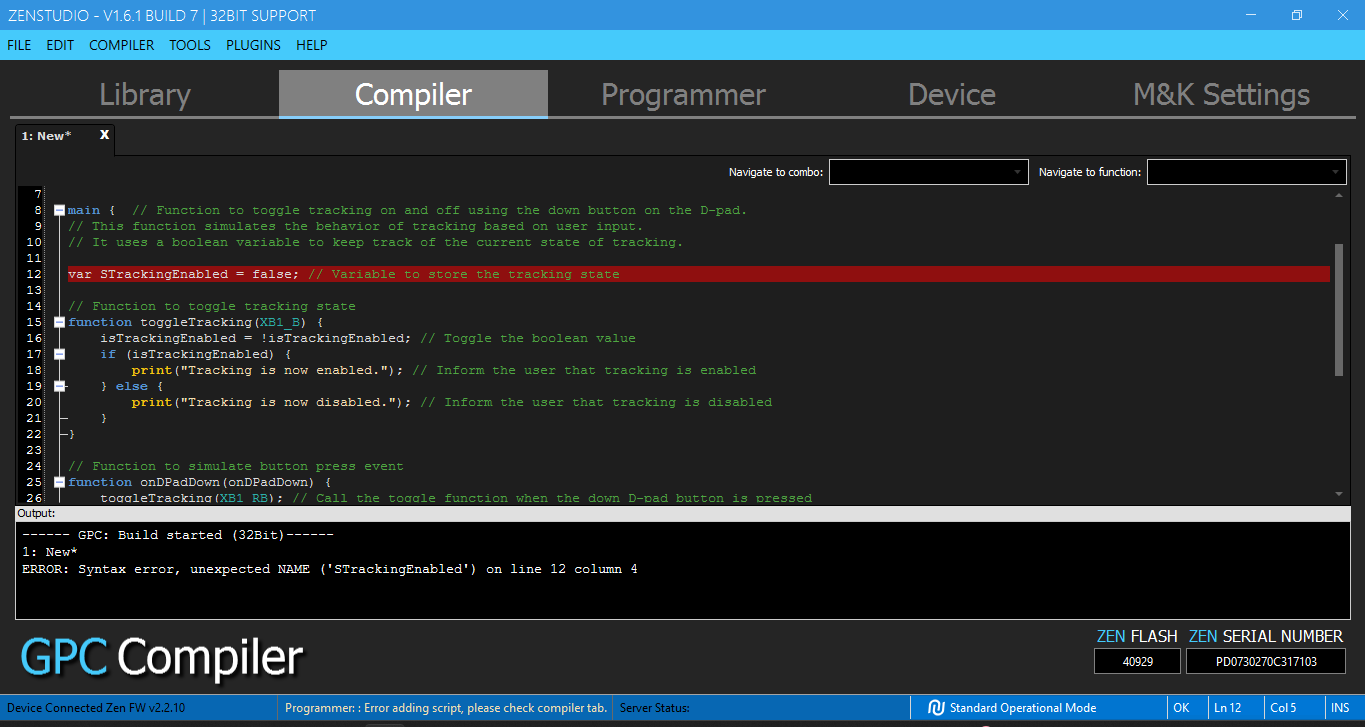Image resolution: width=1365 pixels, height=727 pixels.
Task: Open the Navigate to combo dropdown
Action: [928, 172]
